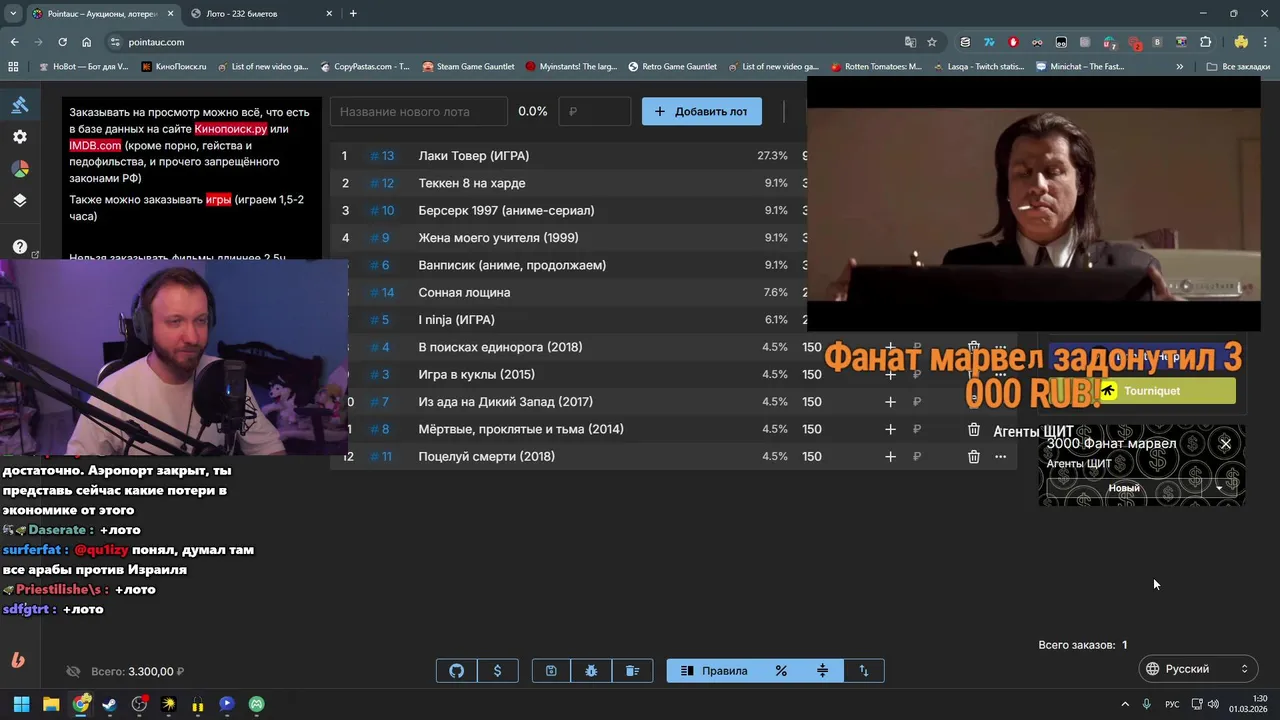Click the Новый button on donation card
Screen dimensions: 1280x720
tap(1124, 488)
